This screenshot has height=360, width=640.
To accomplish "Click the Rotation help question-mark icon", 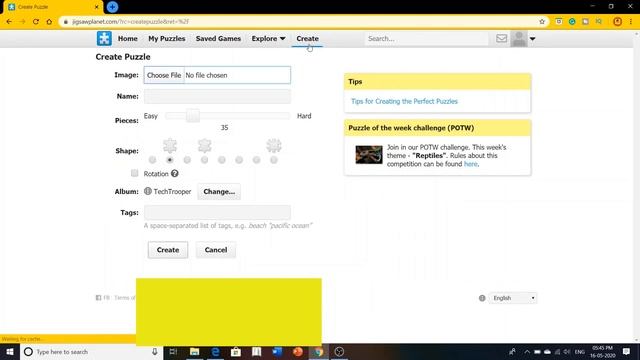I will coord(175,173).
